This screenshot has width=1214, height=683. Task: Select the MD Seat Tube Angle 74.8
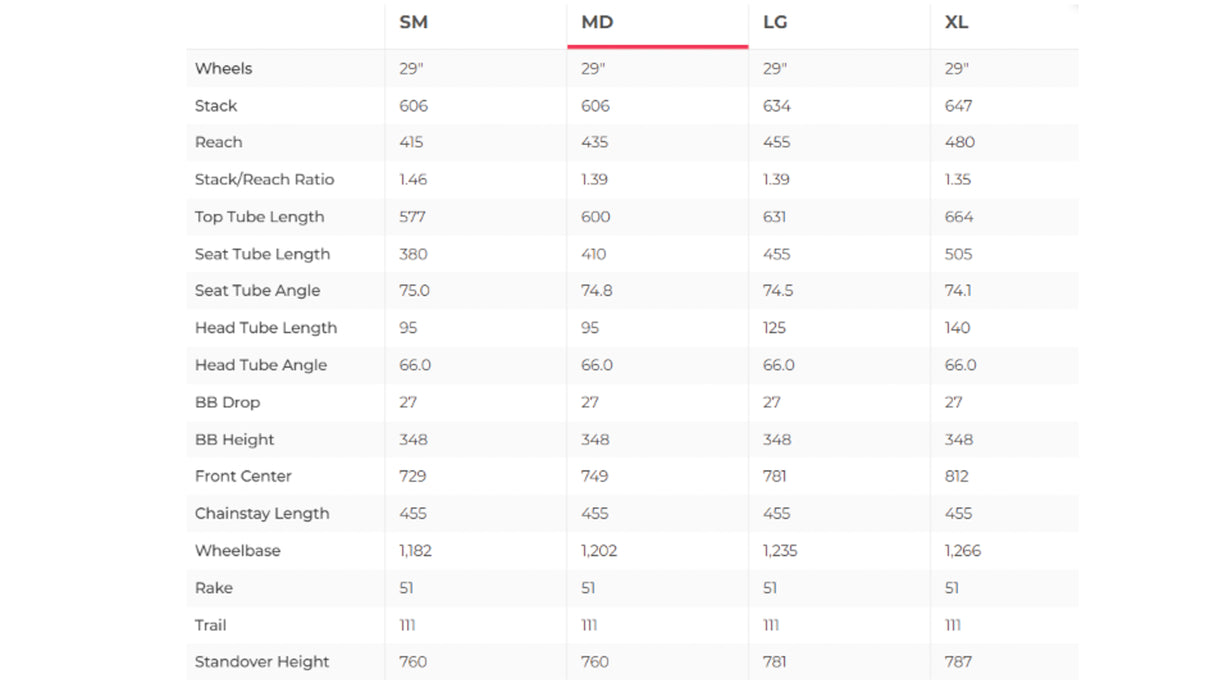[597, 291]
